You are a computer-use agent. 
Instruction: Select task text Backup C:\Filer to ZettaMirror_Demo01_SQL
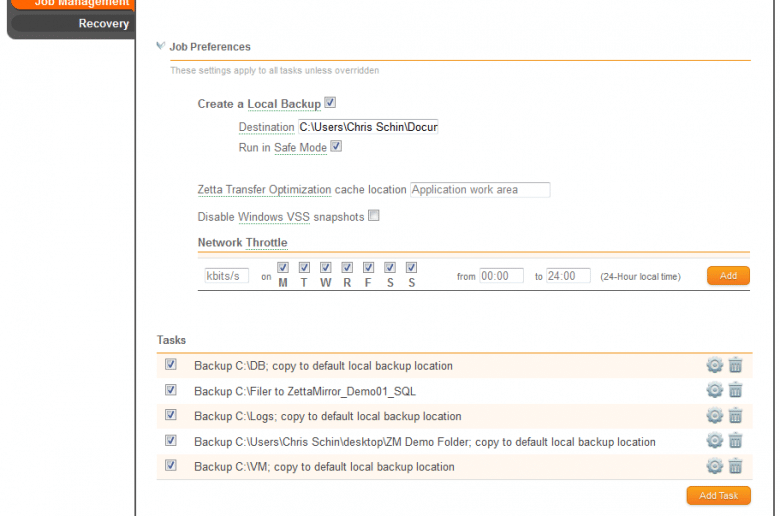coord(305,392)
